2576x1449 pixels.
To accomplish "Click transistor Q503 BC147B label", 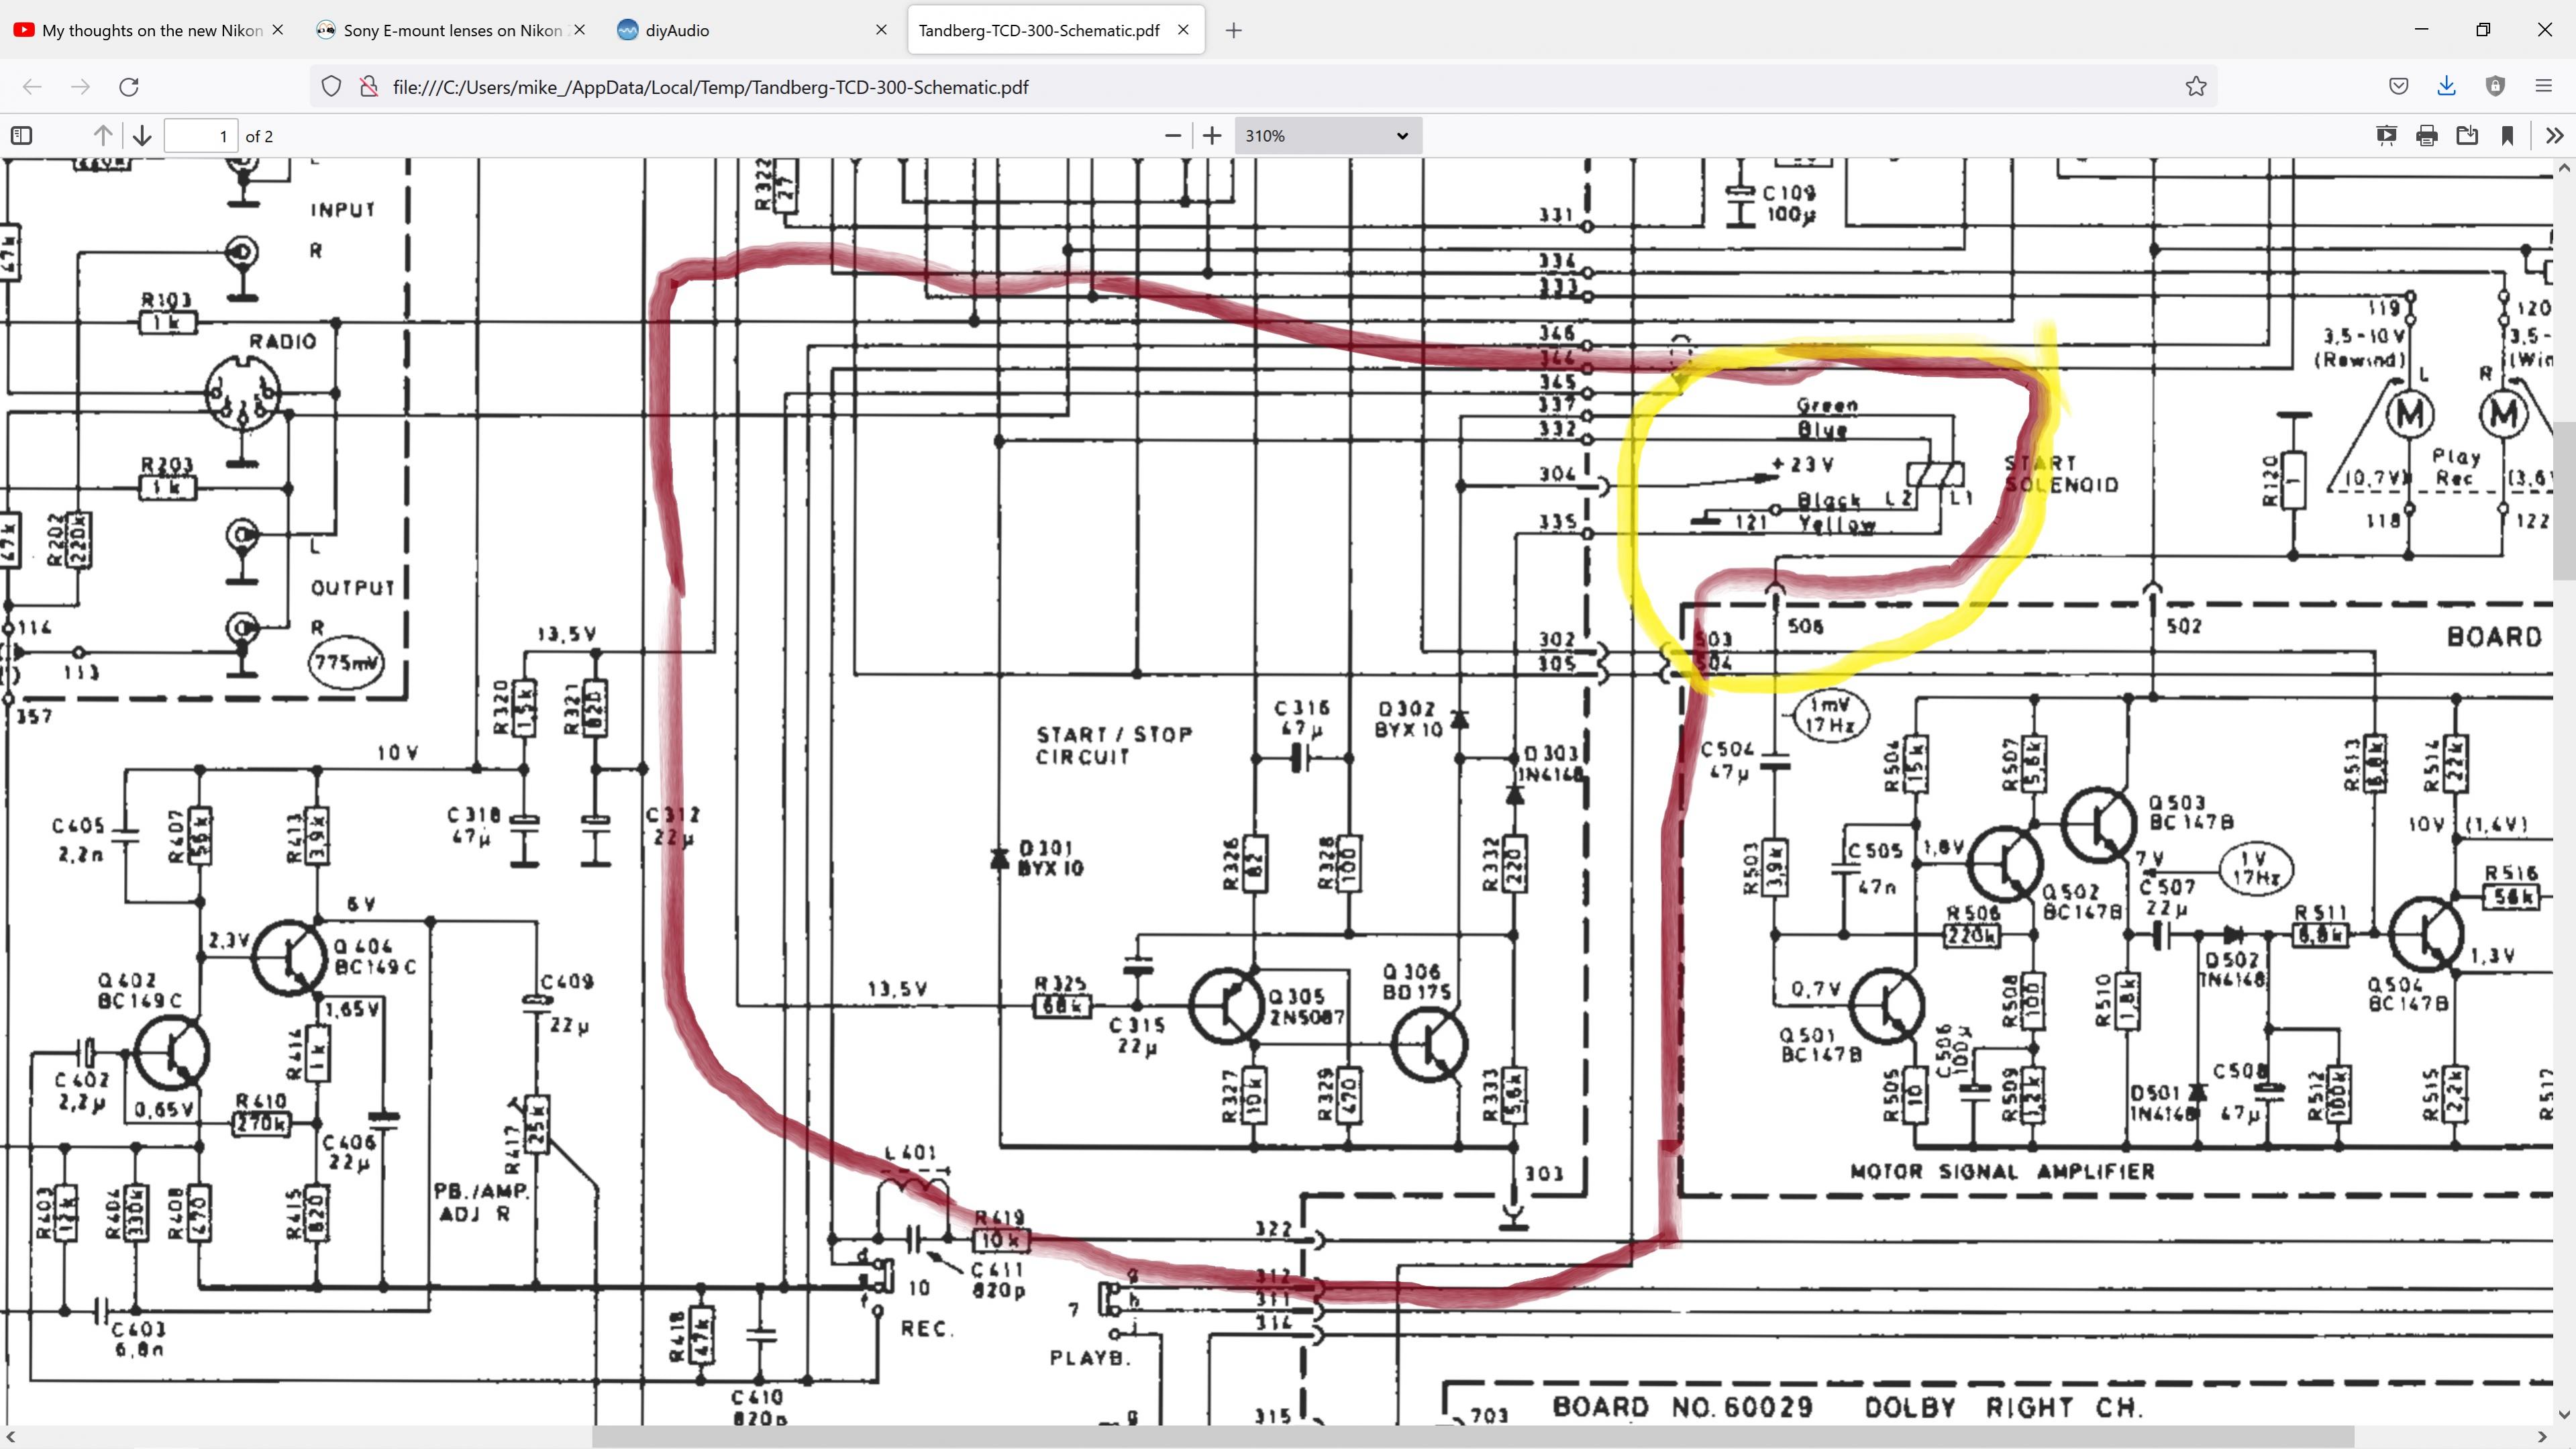I will coord(2191,812).
